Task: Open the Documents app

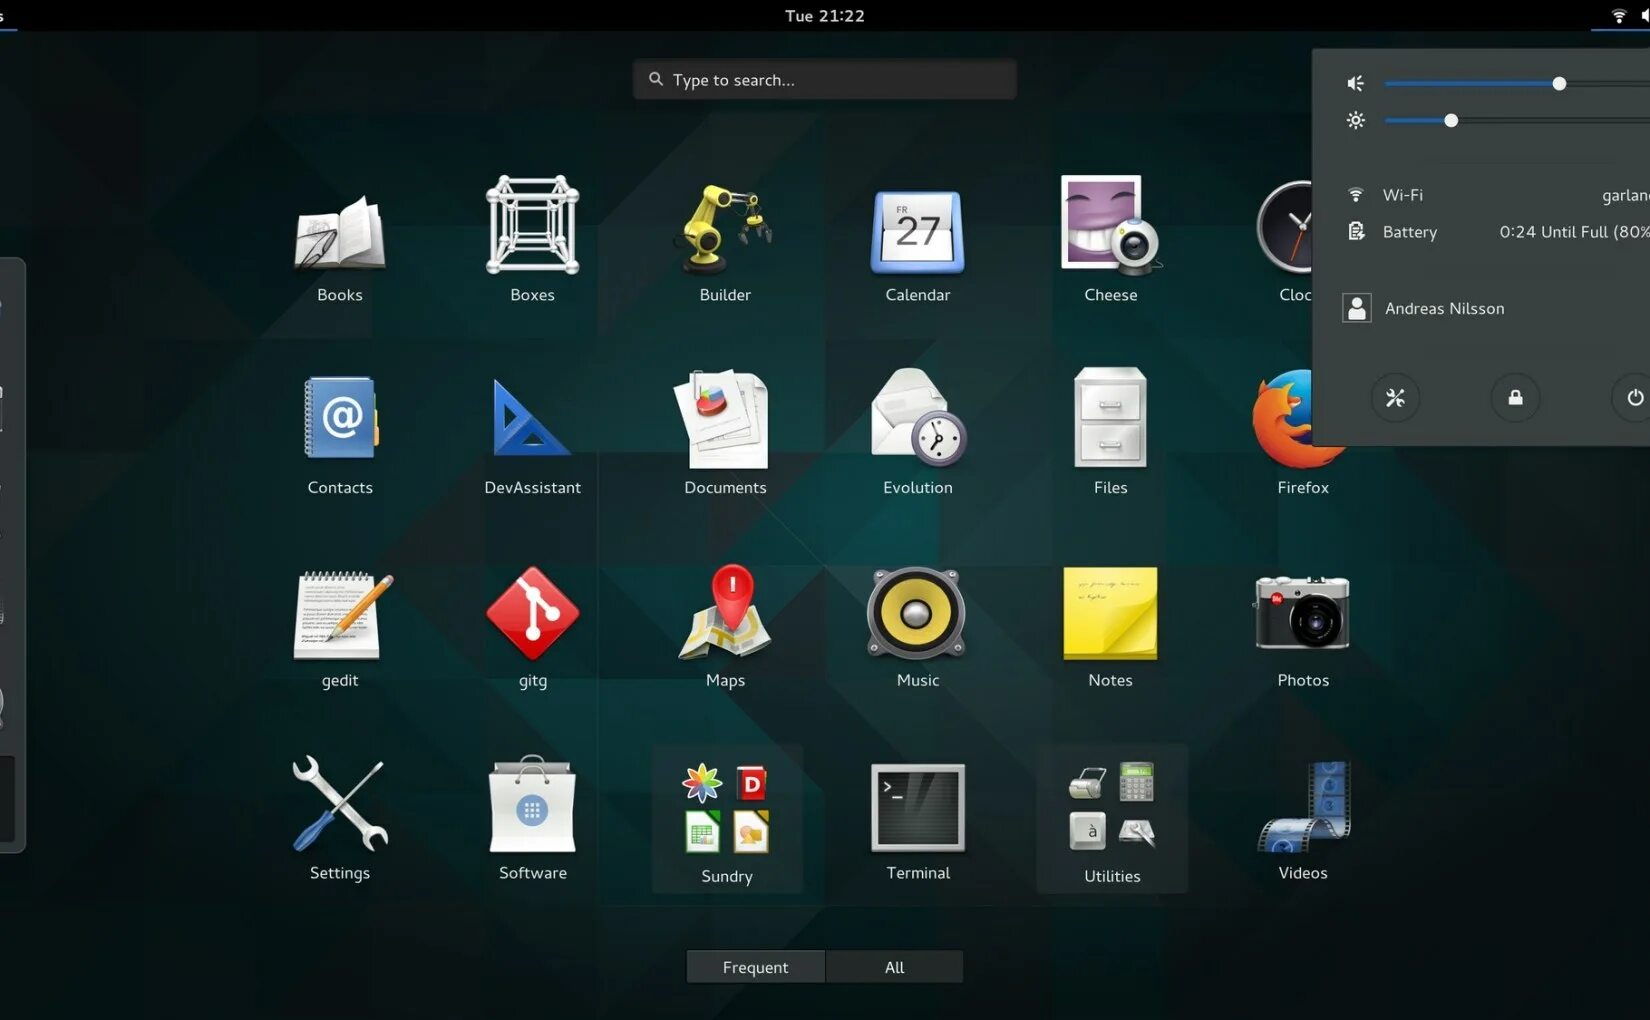Action: coord(725,432)
